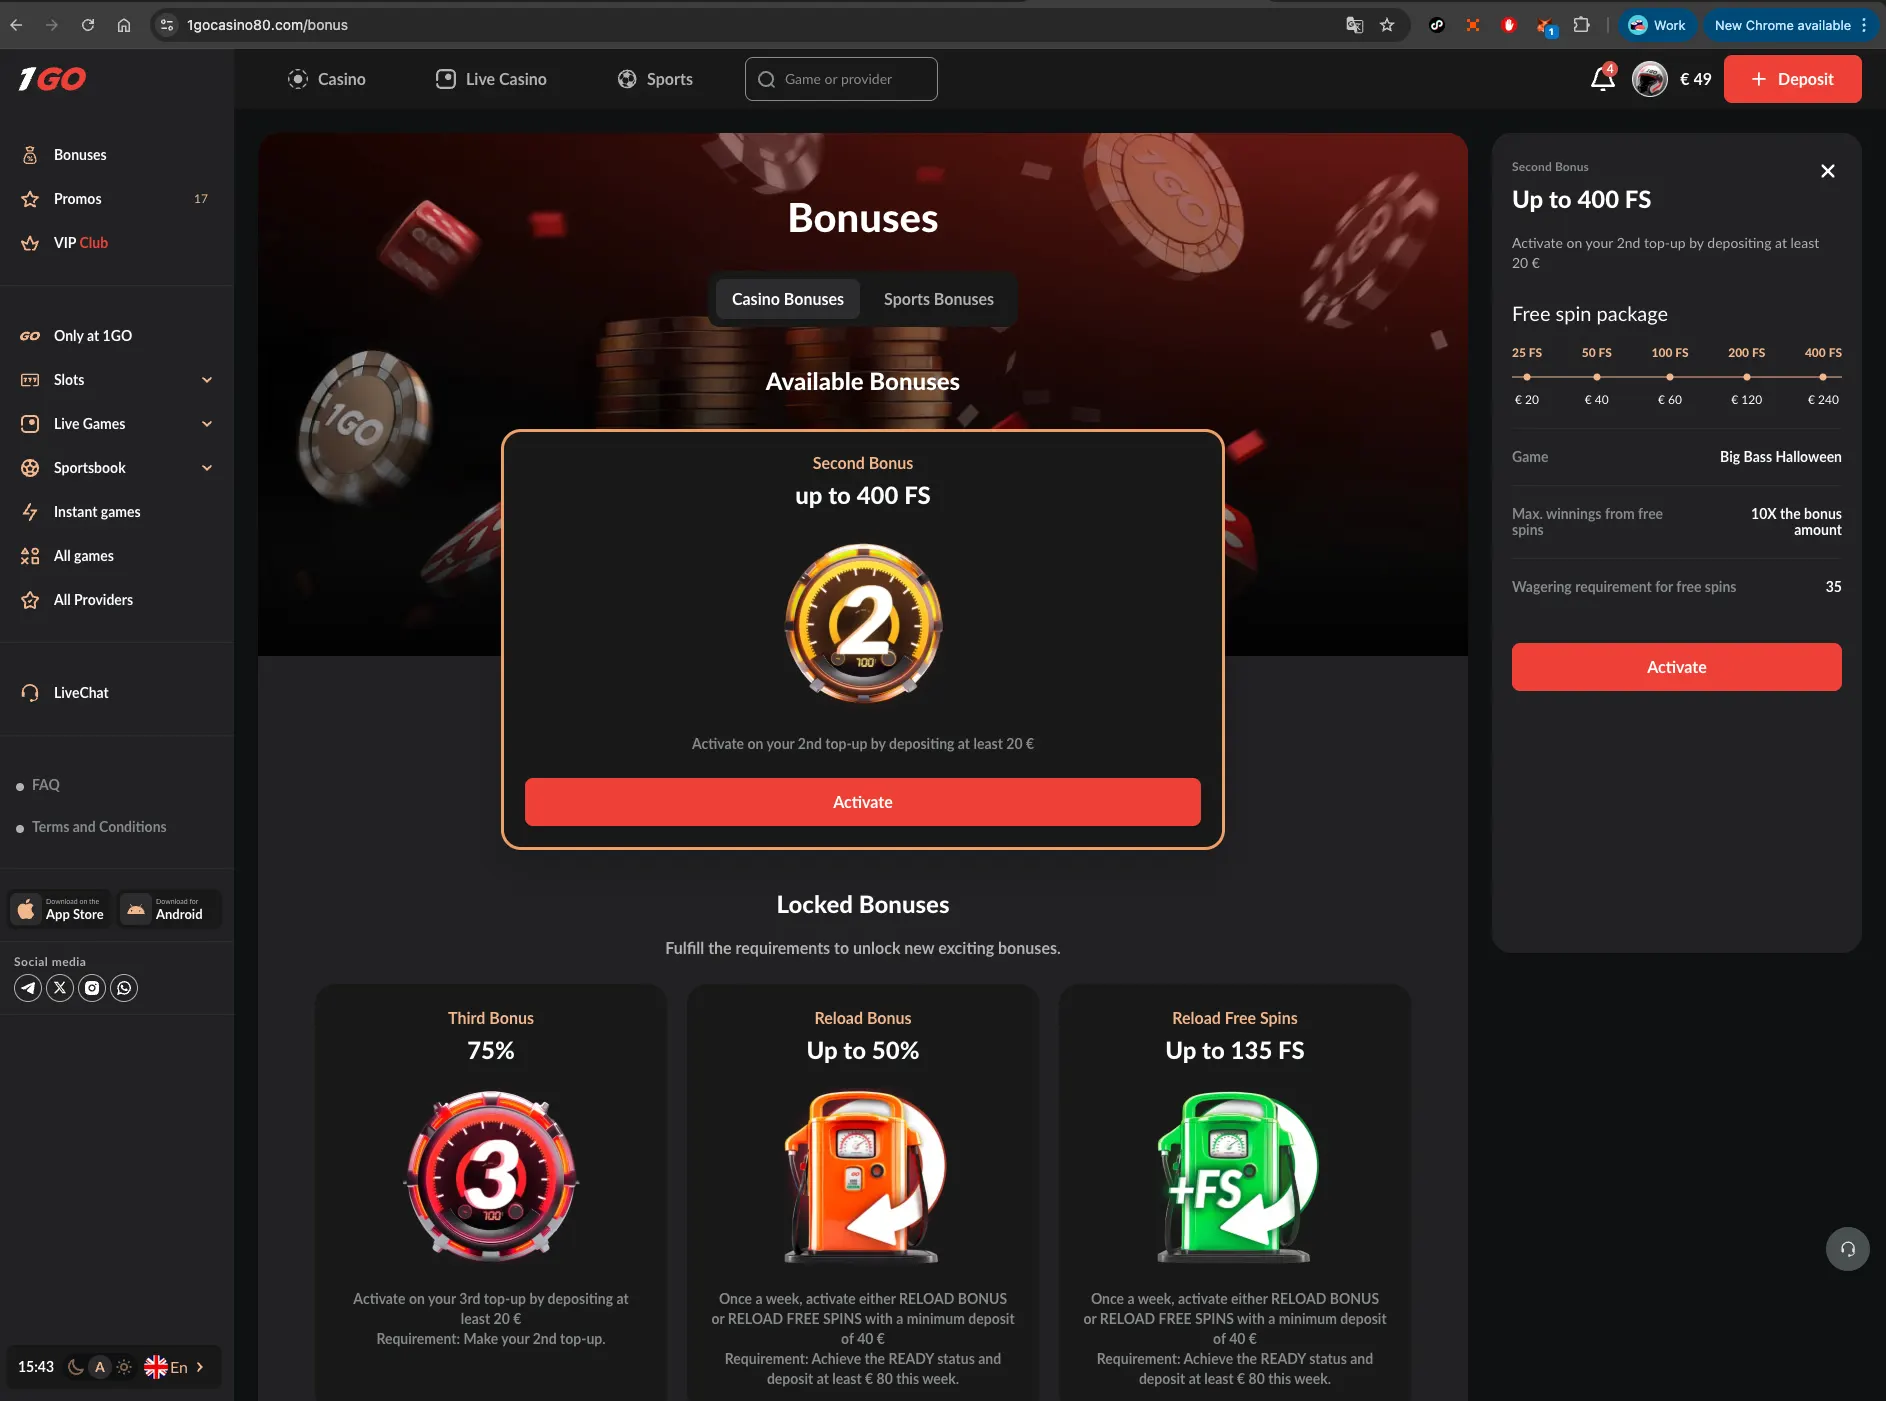This screenshot has height=1401, width=1886.
Task: Click the Third Bonus number 3 medal image
Action: point(491,1176)
